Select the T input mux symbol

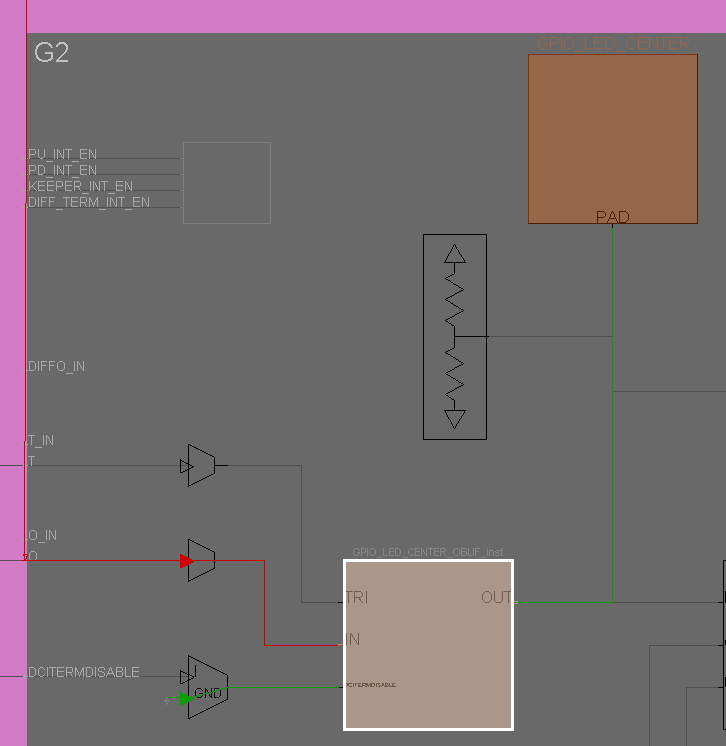tap(201, 465)
